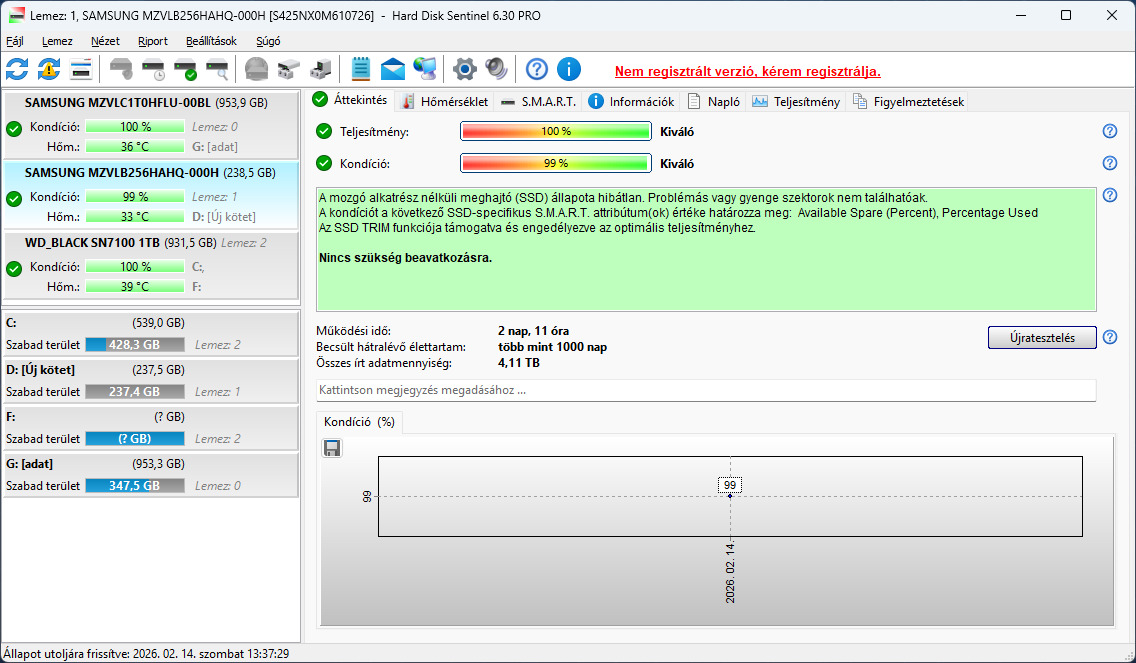The height and width of the screenshot is (663, 1136).
Task: Click help icon next to Újratesztelés button
Action: [x=1109, y=337]
